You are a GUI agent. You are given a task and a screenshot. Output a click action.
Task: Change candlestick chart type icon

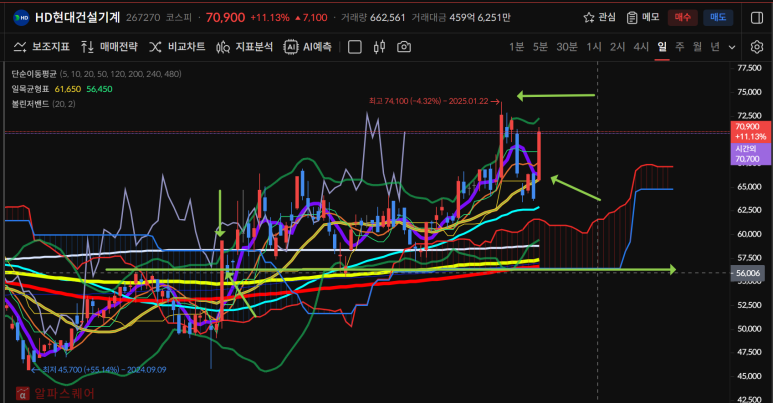pyautogui.click(x=379, y=47)
